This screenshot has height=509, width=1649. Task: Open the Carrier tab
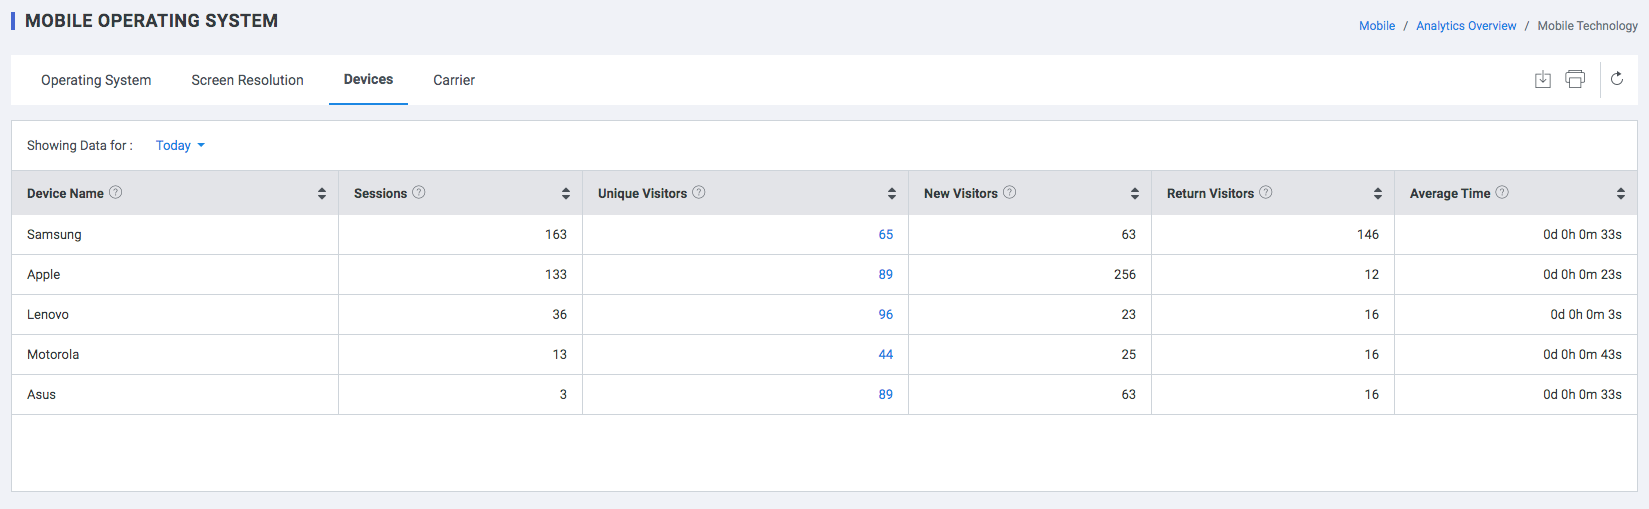454,80
